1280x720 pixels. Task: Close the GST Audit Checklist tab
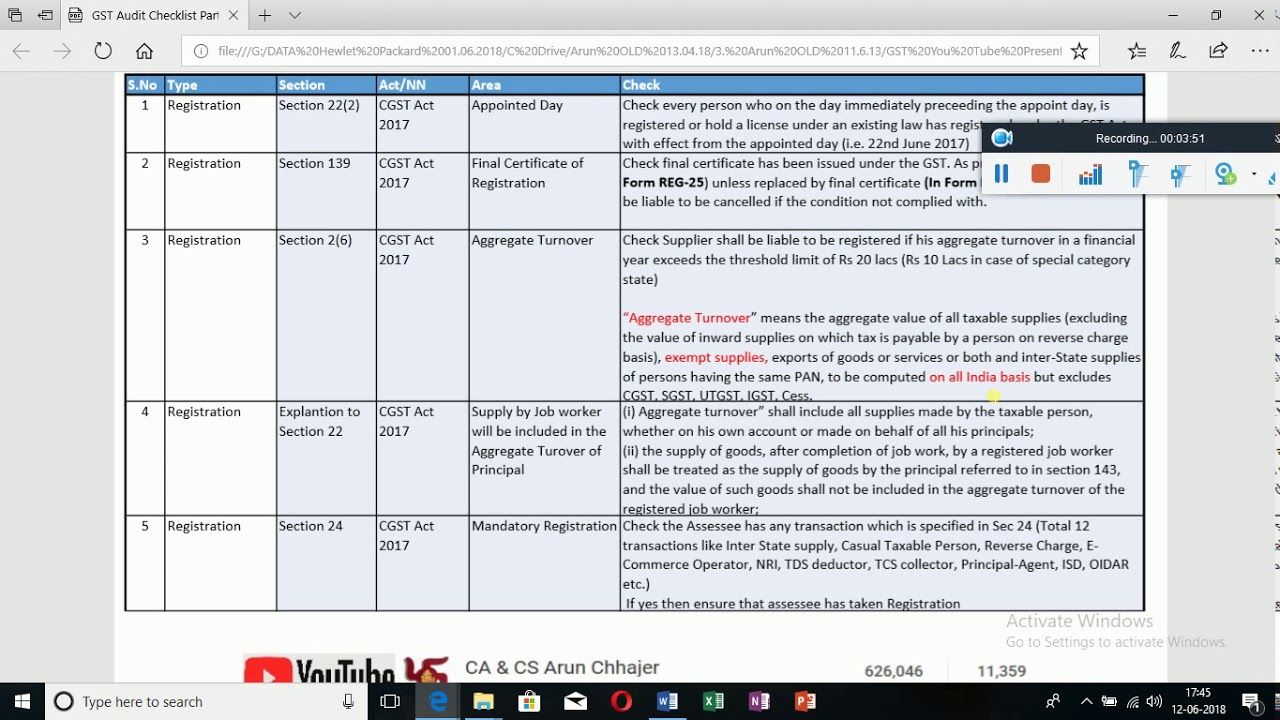[234, 16]
